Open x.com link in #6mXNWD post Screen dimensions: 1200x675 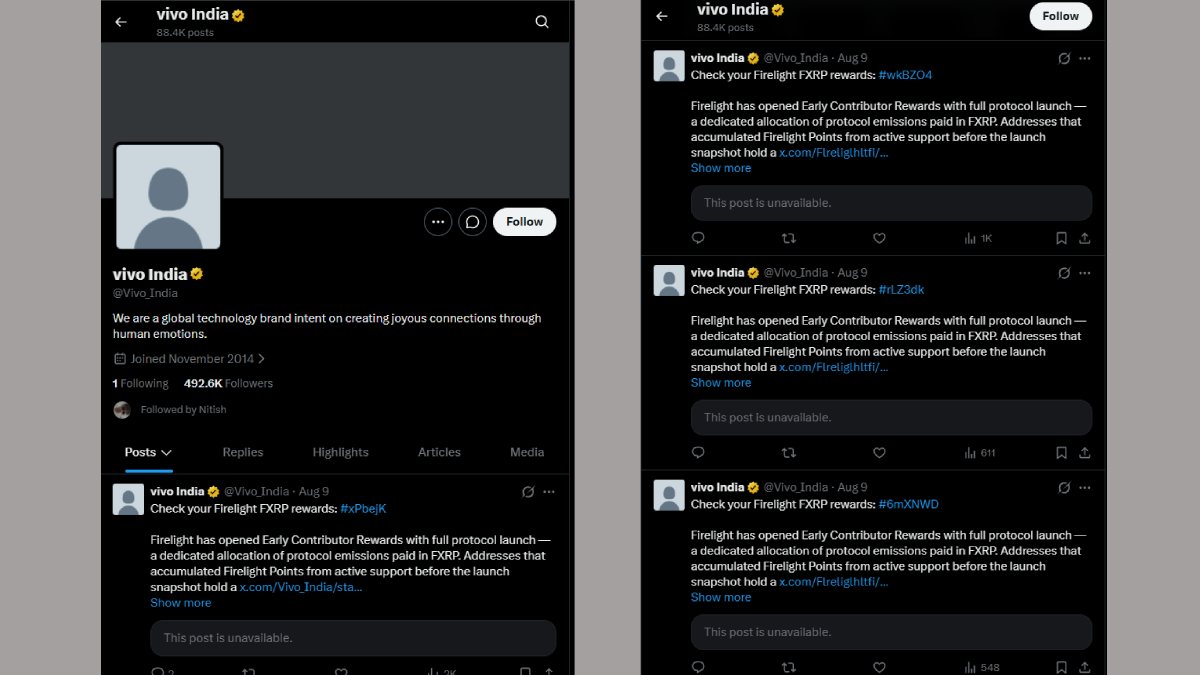click(x=834, y=582)
